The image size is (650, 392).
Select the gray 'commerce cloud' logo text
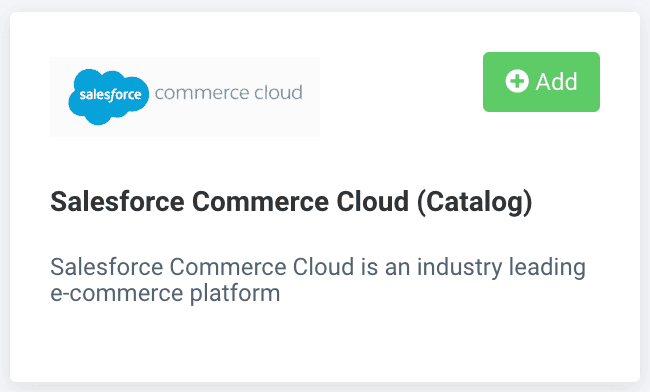coord(228,92)
